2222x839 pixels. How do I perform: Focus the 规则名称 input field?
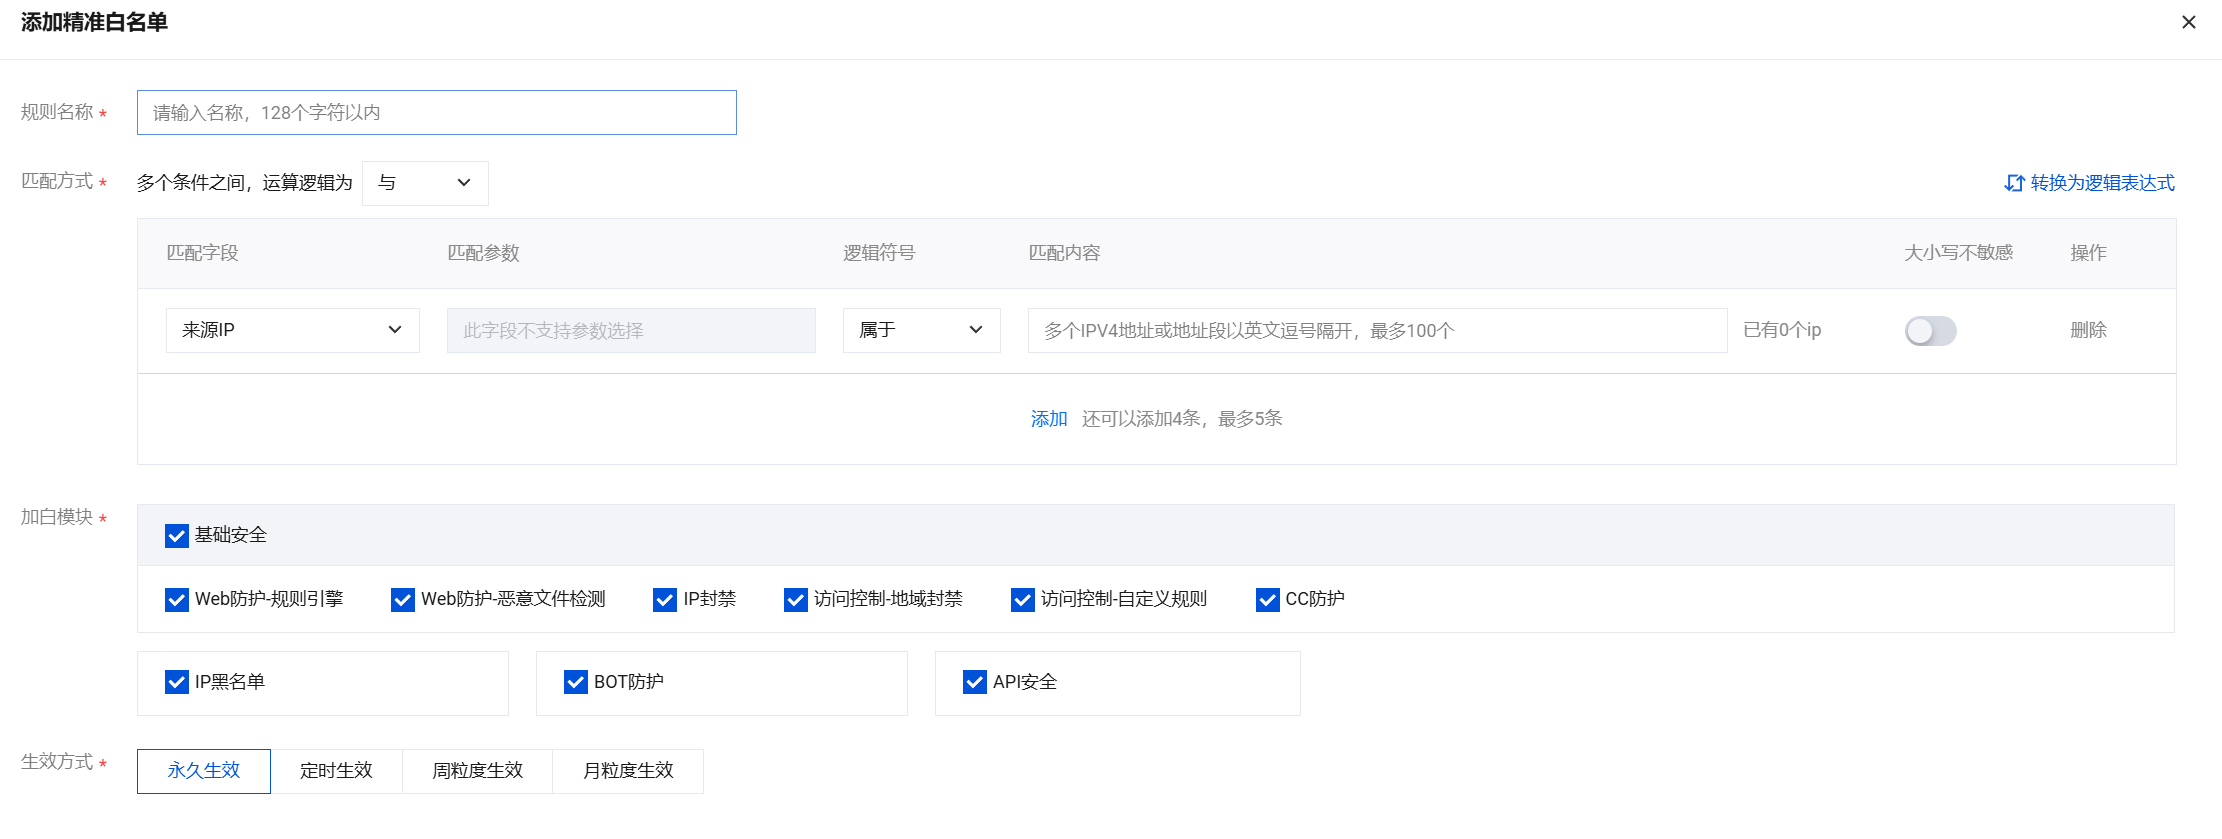click(x=436, y=113)
